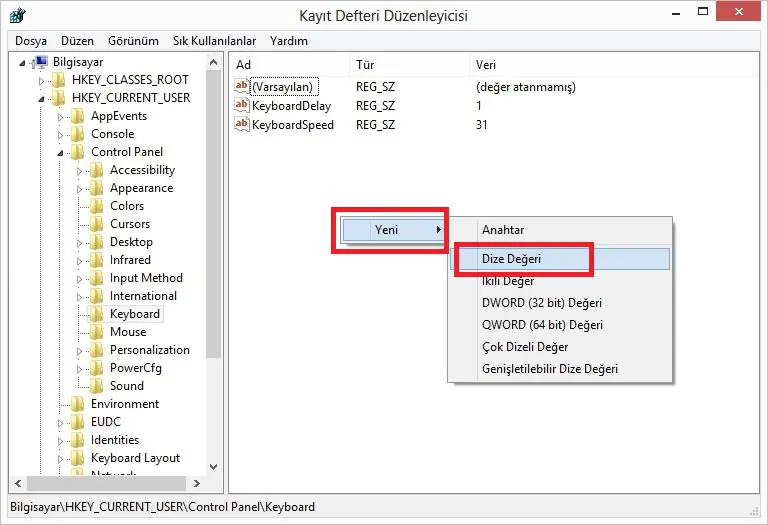Expand the Accessibility node
The height and width of the screenshot is (525, 768).
tap(79, 171)
